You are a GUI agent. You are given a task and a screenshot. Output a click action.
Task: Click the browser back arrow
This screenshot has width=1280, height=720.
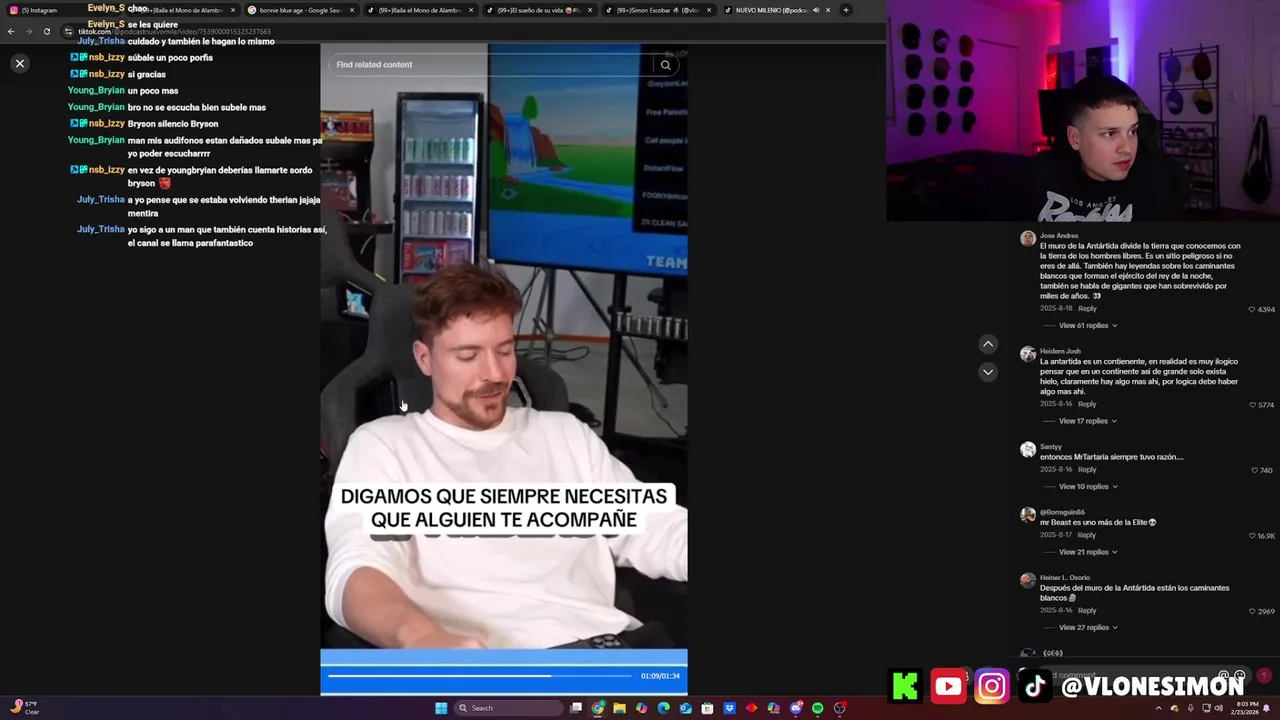point(11,31)
